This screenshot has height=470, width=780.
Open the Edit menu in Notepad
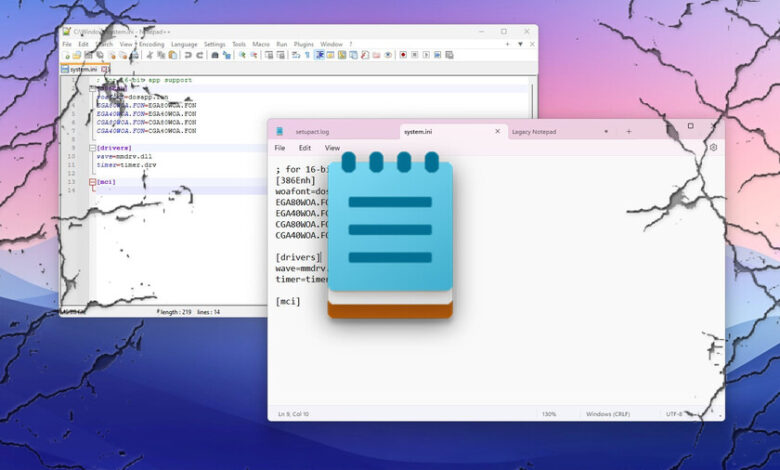tap(304, 147)
